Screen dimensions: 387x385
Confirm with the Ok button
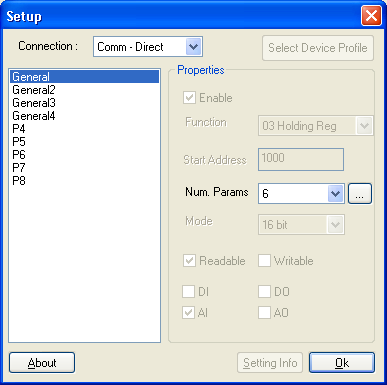[x=342, y=363]
